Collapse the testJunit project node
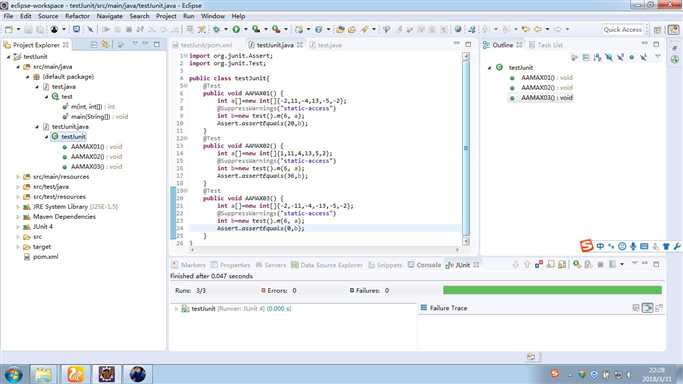683x384 pixels. pos(8,57)
